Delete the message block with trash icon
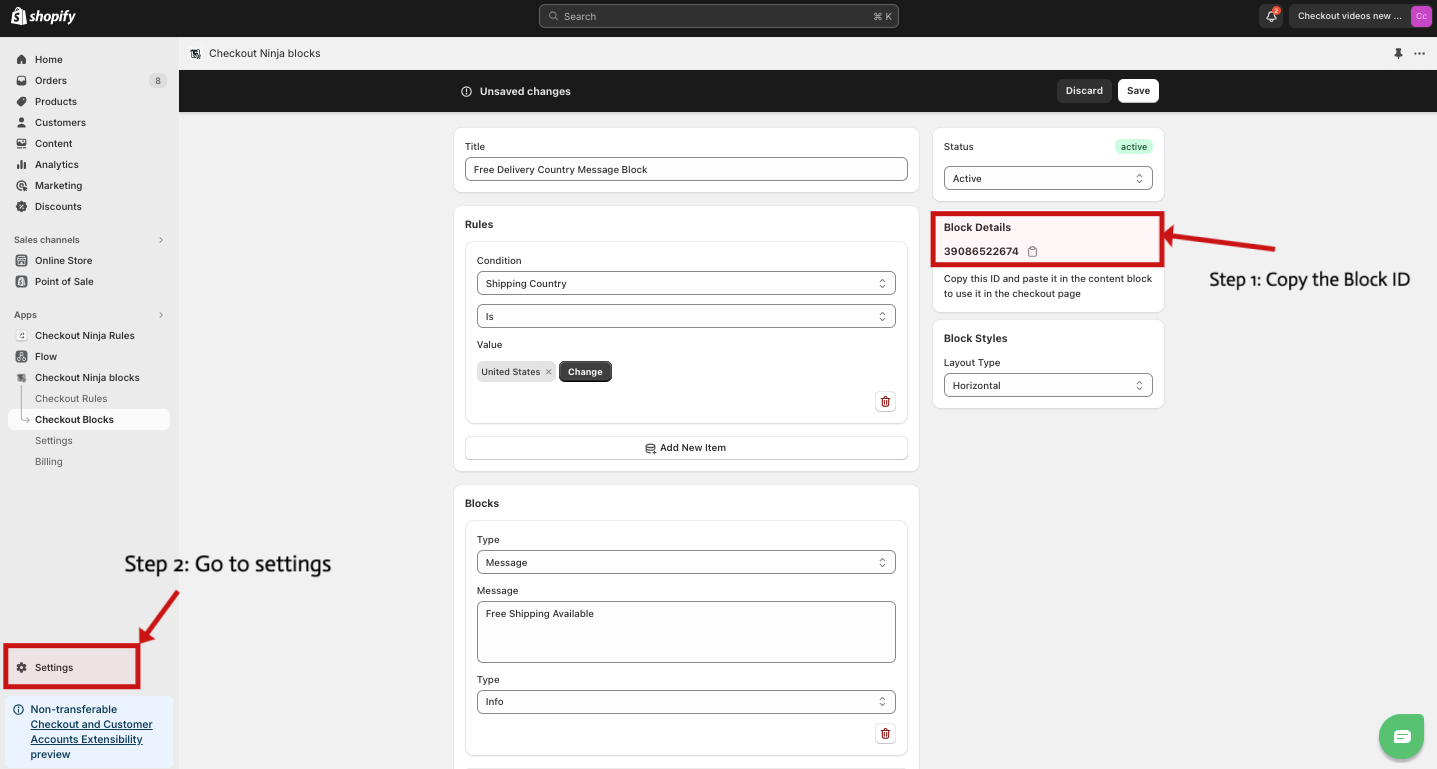Screen dimensions: 1437x769 coord(885,734)
